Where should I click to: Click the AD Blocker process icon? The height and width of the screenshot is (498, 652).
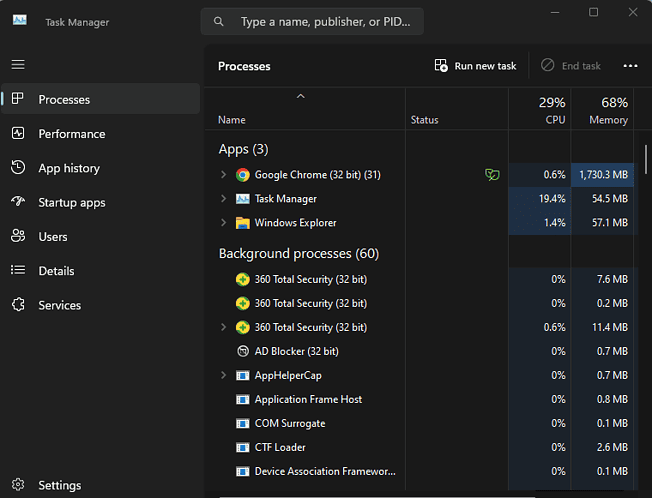(x=242, y=351)
